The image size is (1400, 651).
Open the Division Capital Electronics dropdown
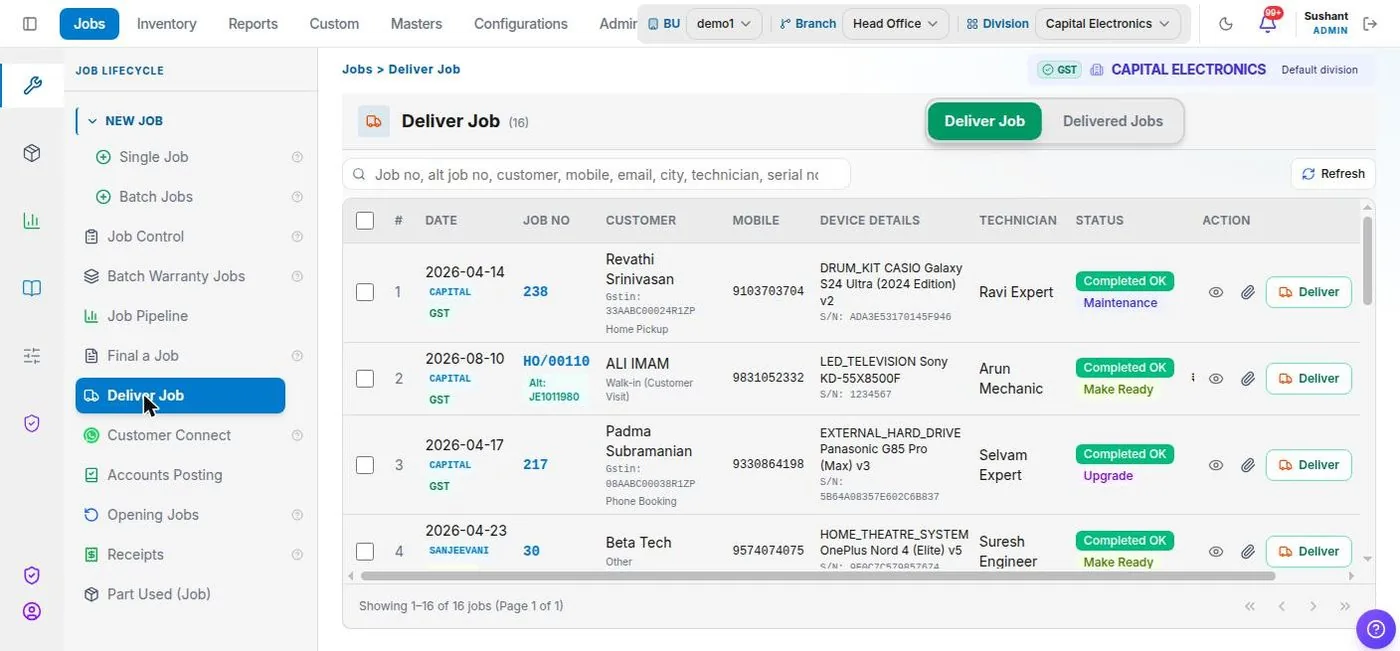(x=1107, y=23)
